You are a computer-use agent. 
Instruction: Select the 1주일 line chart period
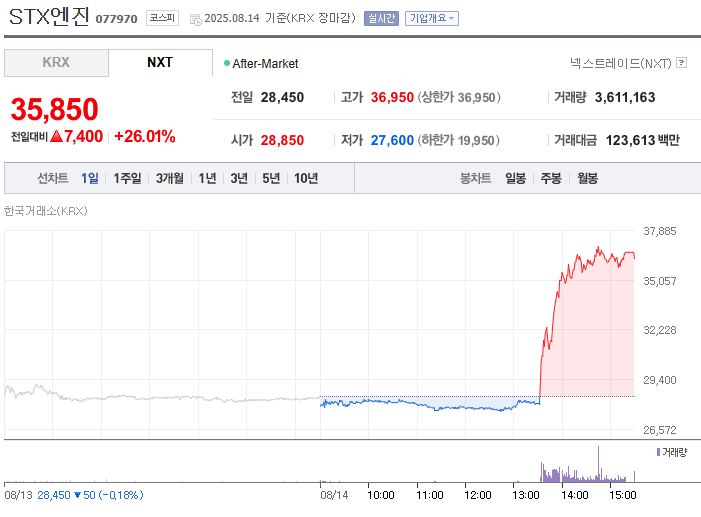(127, 178)
